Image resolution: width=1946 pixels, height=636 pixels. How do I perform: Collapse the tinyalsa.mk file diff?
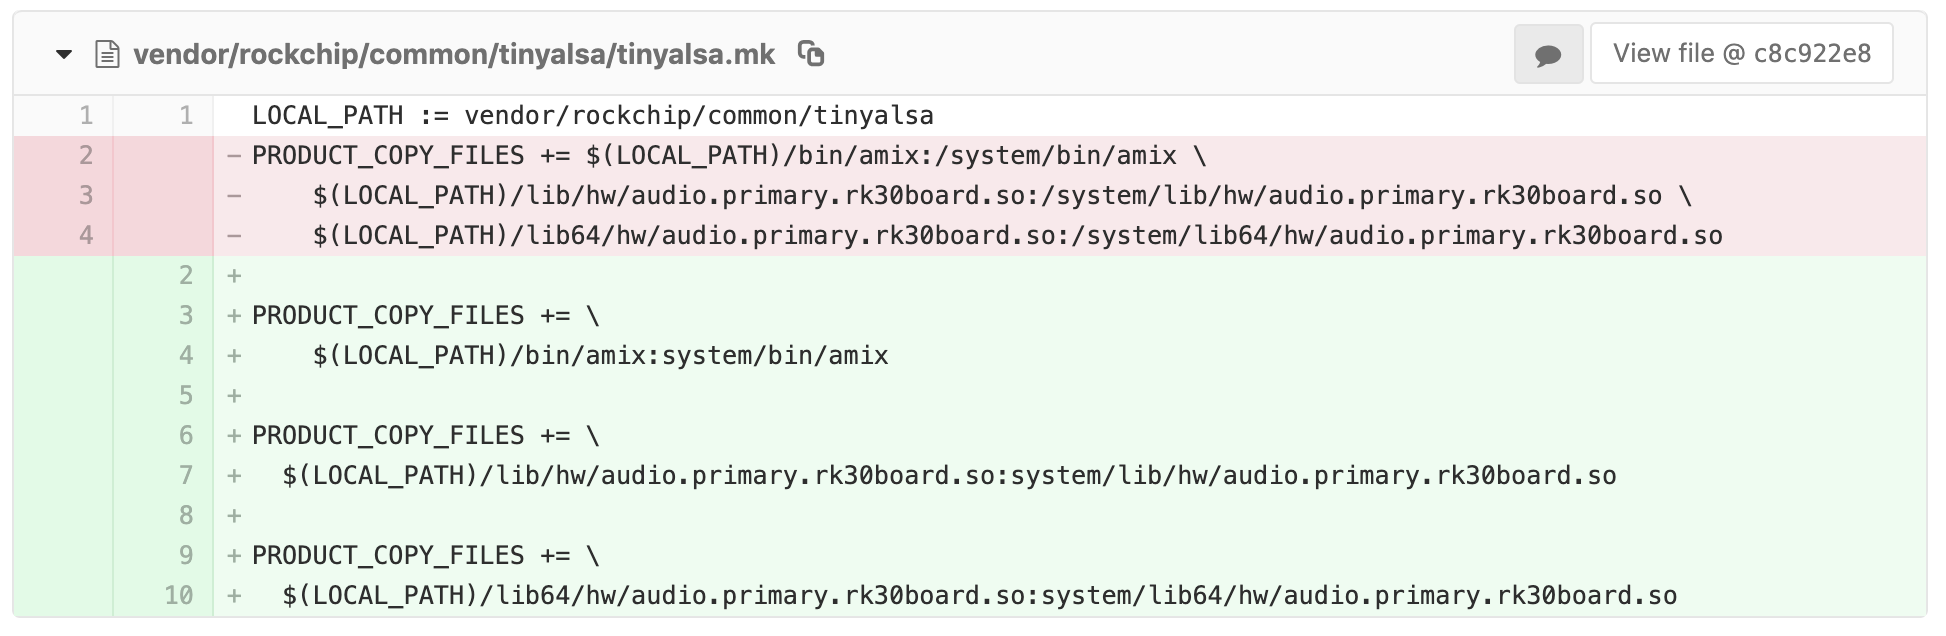(64, 54)
